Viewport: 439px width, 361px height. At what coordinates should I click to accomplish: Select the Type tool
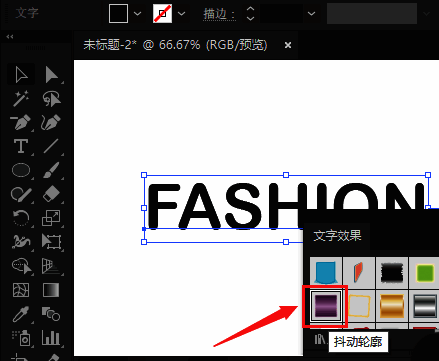[x=21, y=146]
